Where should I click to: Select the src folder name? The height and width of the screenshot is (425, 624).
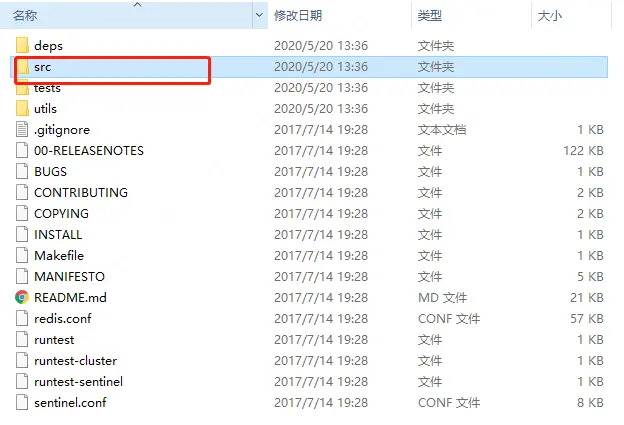[x=43, y=67]
